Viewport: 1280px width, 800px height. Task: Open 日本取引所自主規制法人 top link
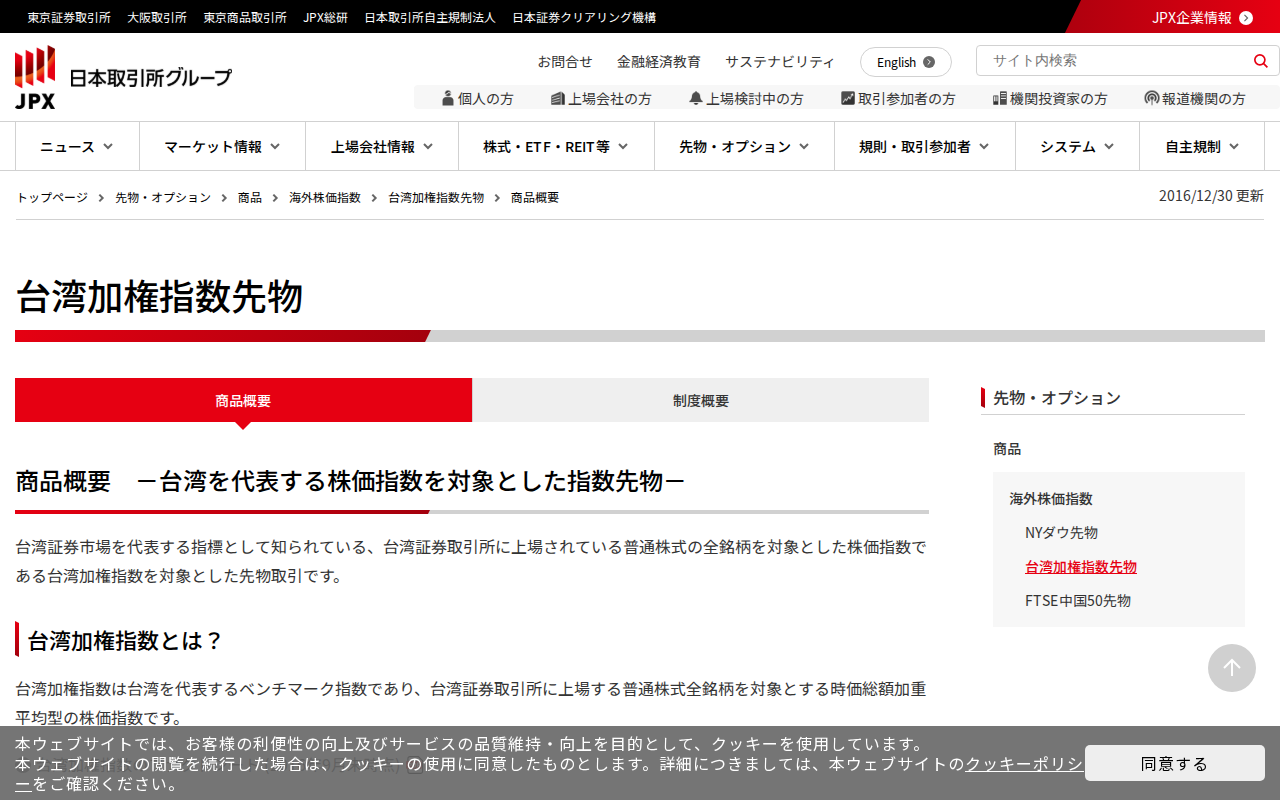pyautogui.click(x=430, y=17)
